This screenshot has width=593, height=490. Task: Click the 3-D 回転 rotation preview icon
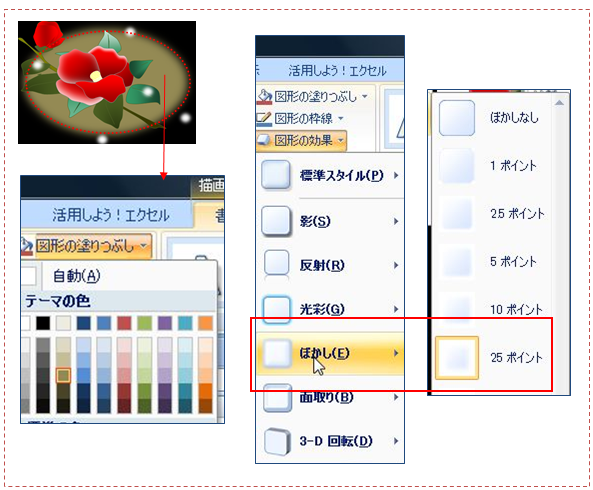pyautogui.click(x=277, y=441)
